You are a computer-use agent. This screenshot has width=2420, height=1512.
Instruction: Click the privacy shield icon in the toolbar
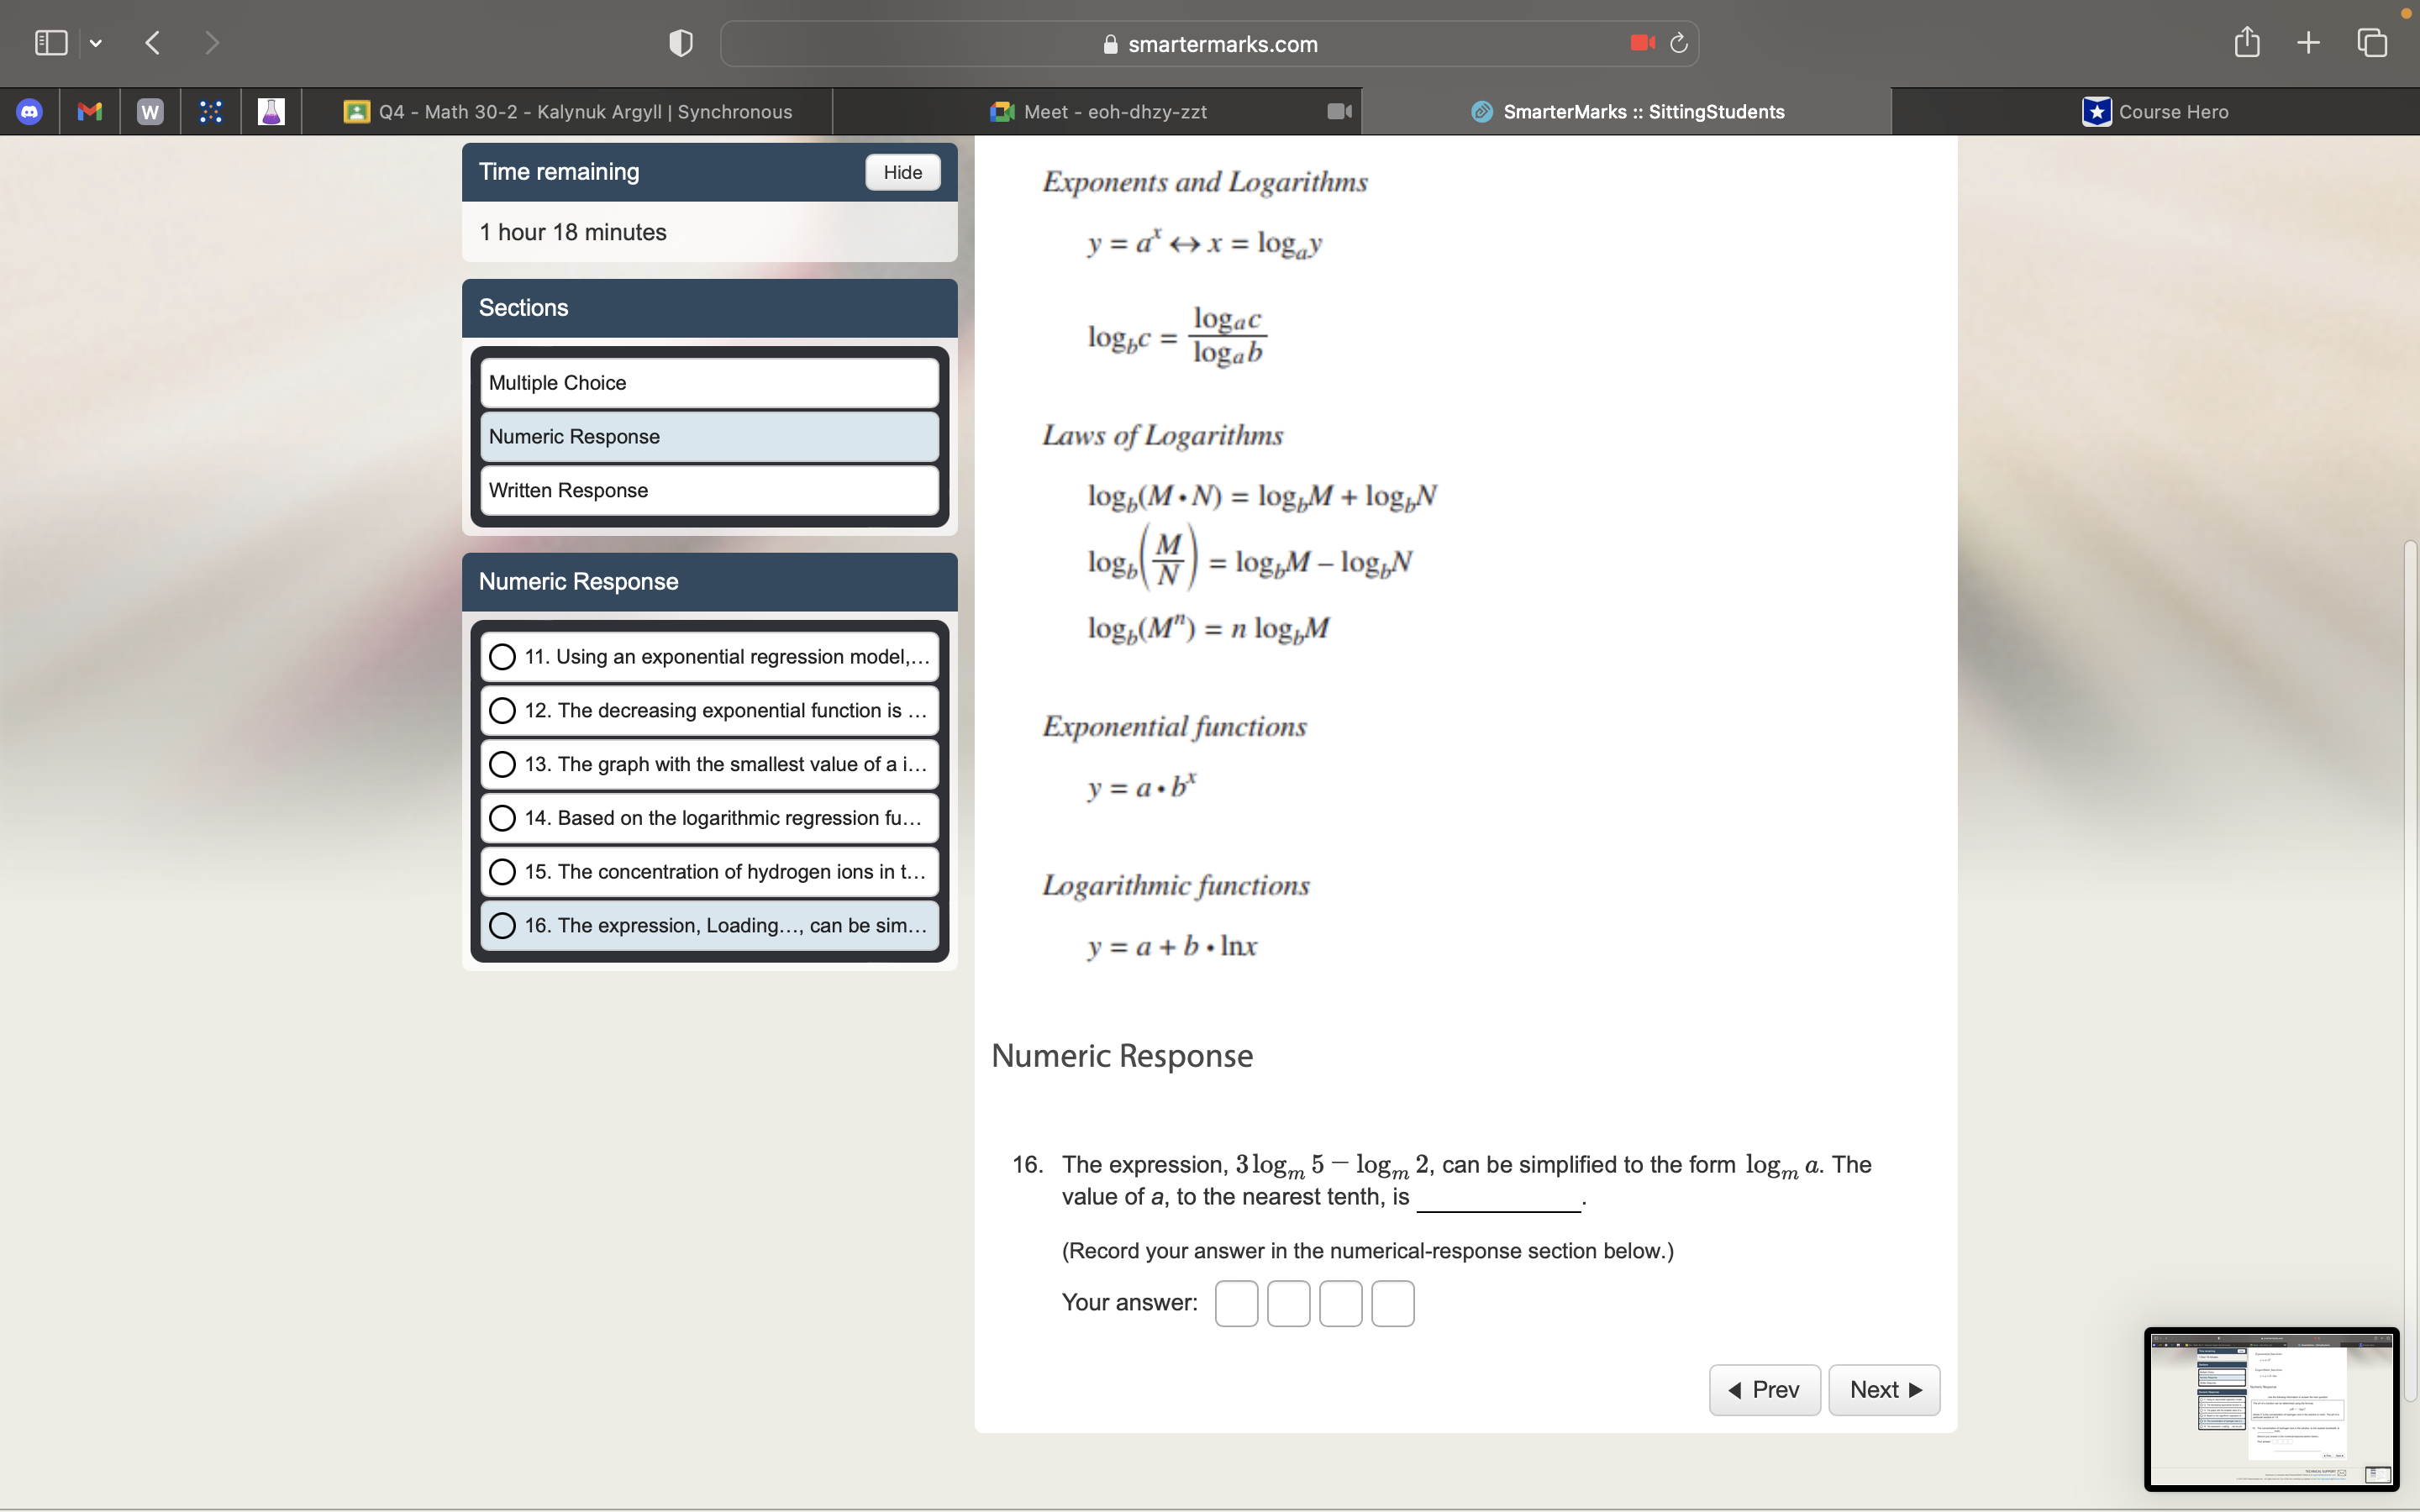679,42
